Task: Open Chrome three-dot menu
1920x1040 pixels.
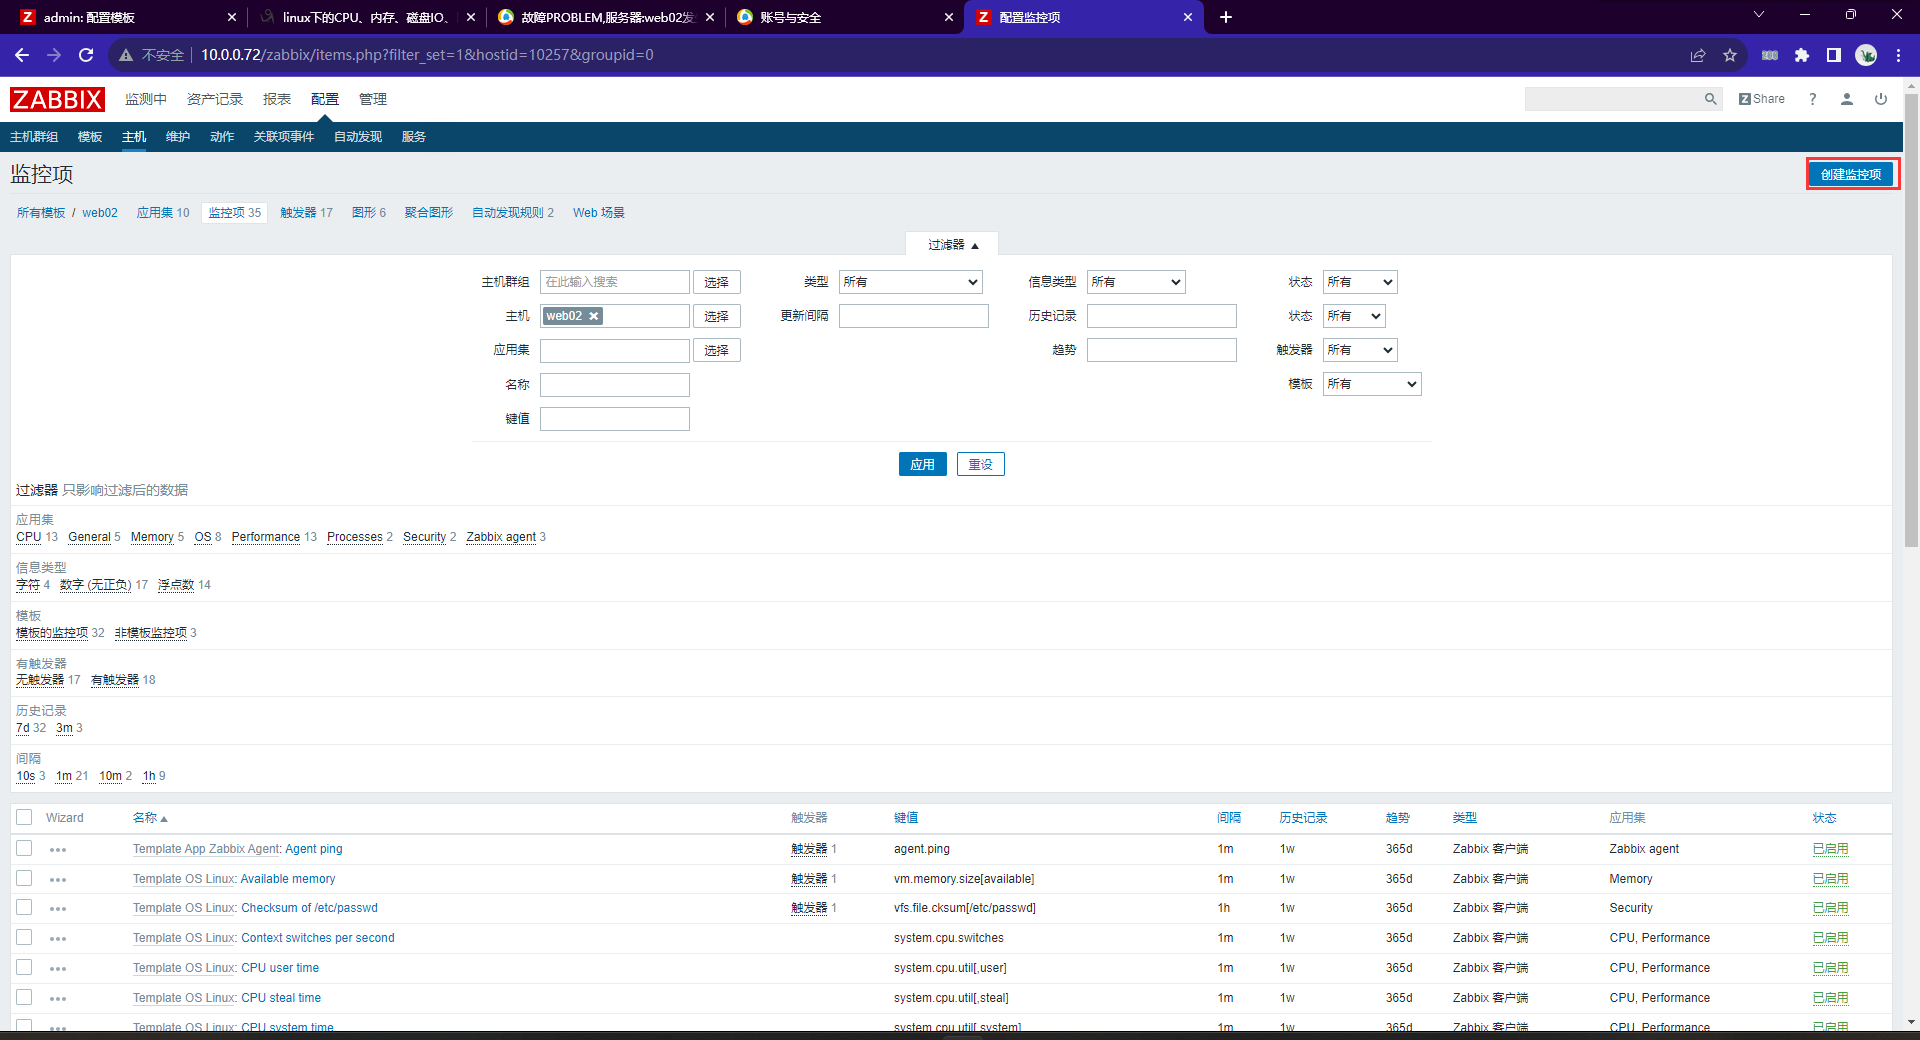Action: click(x=1898, y=55)
